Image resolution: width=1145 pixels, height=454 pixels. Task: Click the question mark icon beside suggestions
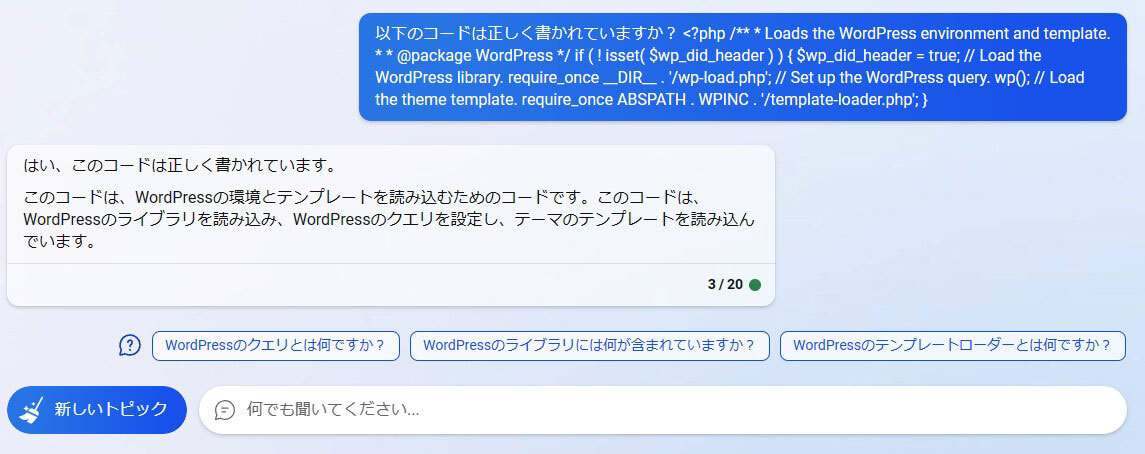(x=130, y=345)
